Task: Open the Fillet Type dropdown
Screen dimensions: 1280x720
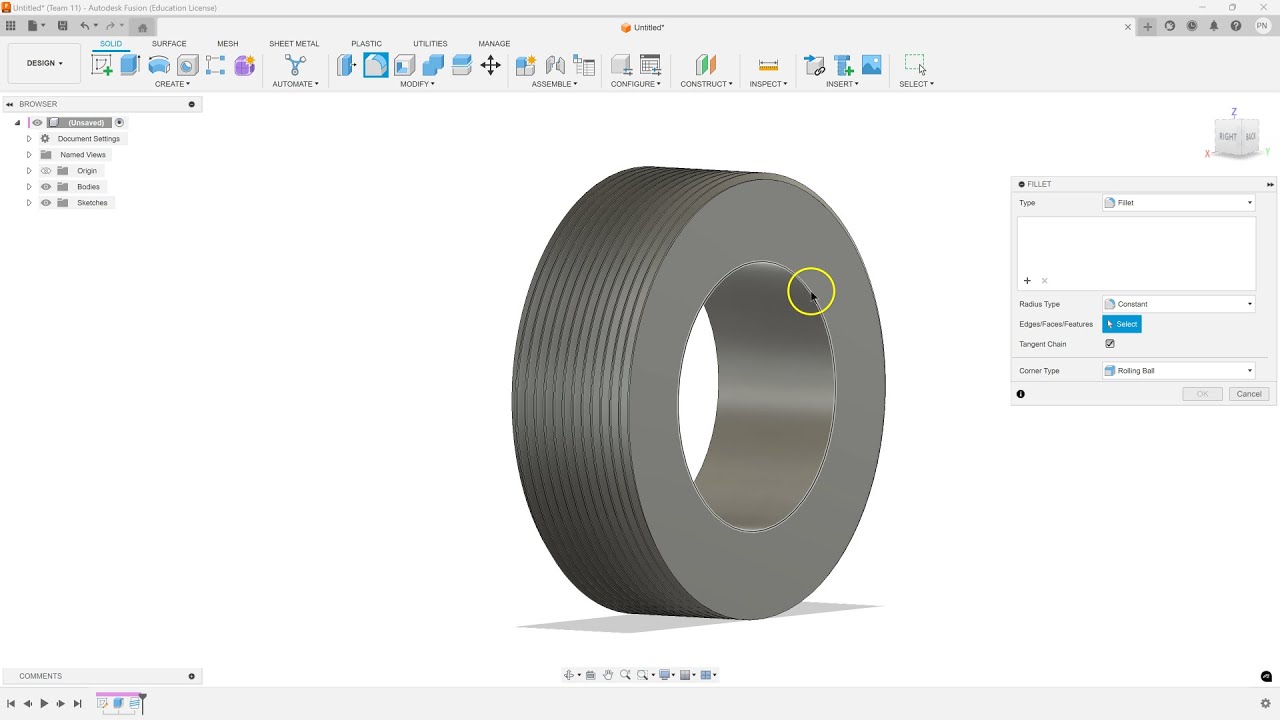Action: click(x=1179, y=203)
